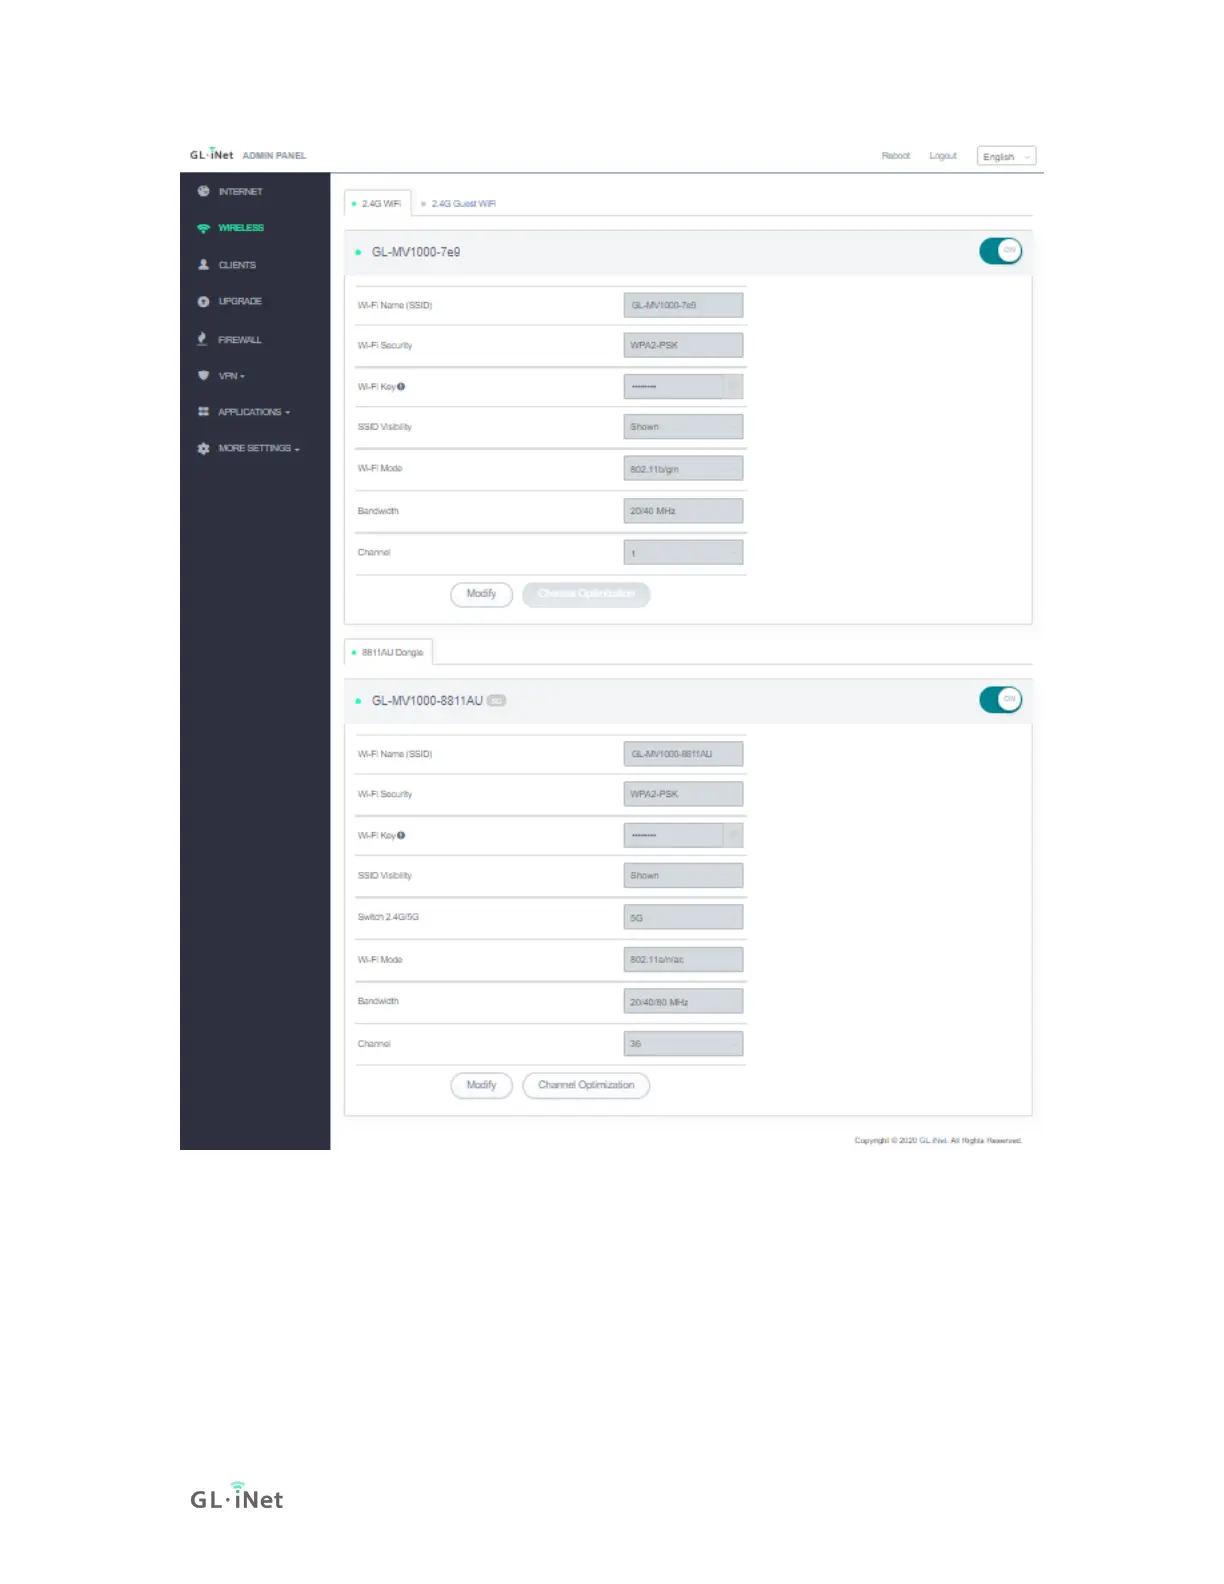Open Wi-Fi Mode dropdown showing 802.11a/n/ac
Screen dimensions: 1224x1584
tap(683, 959)
